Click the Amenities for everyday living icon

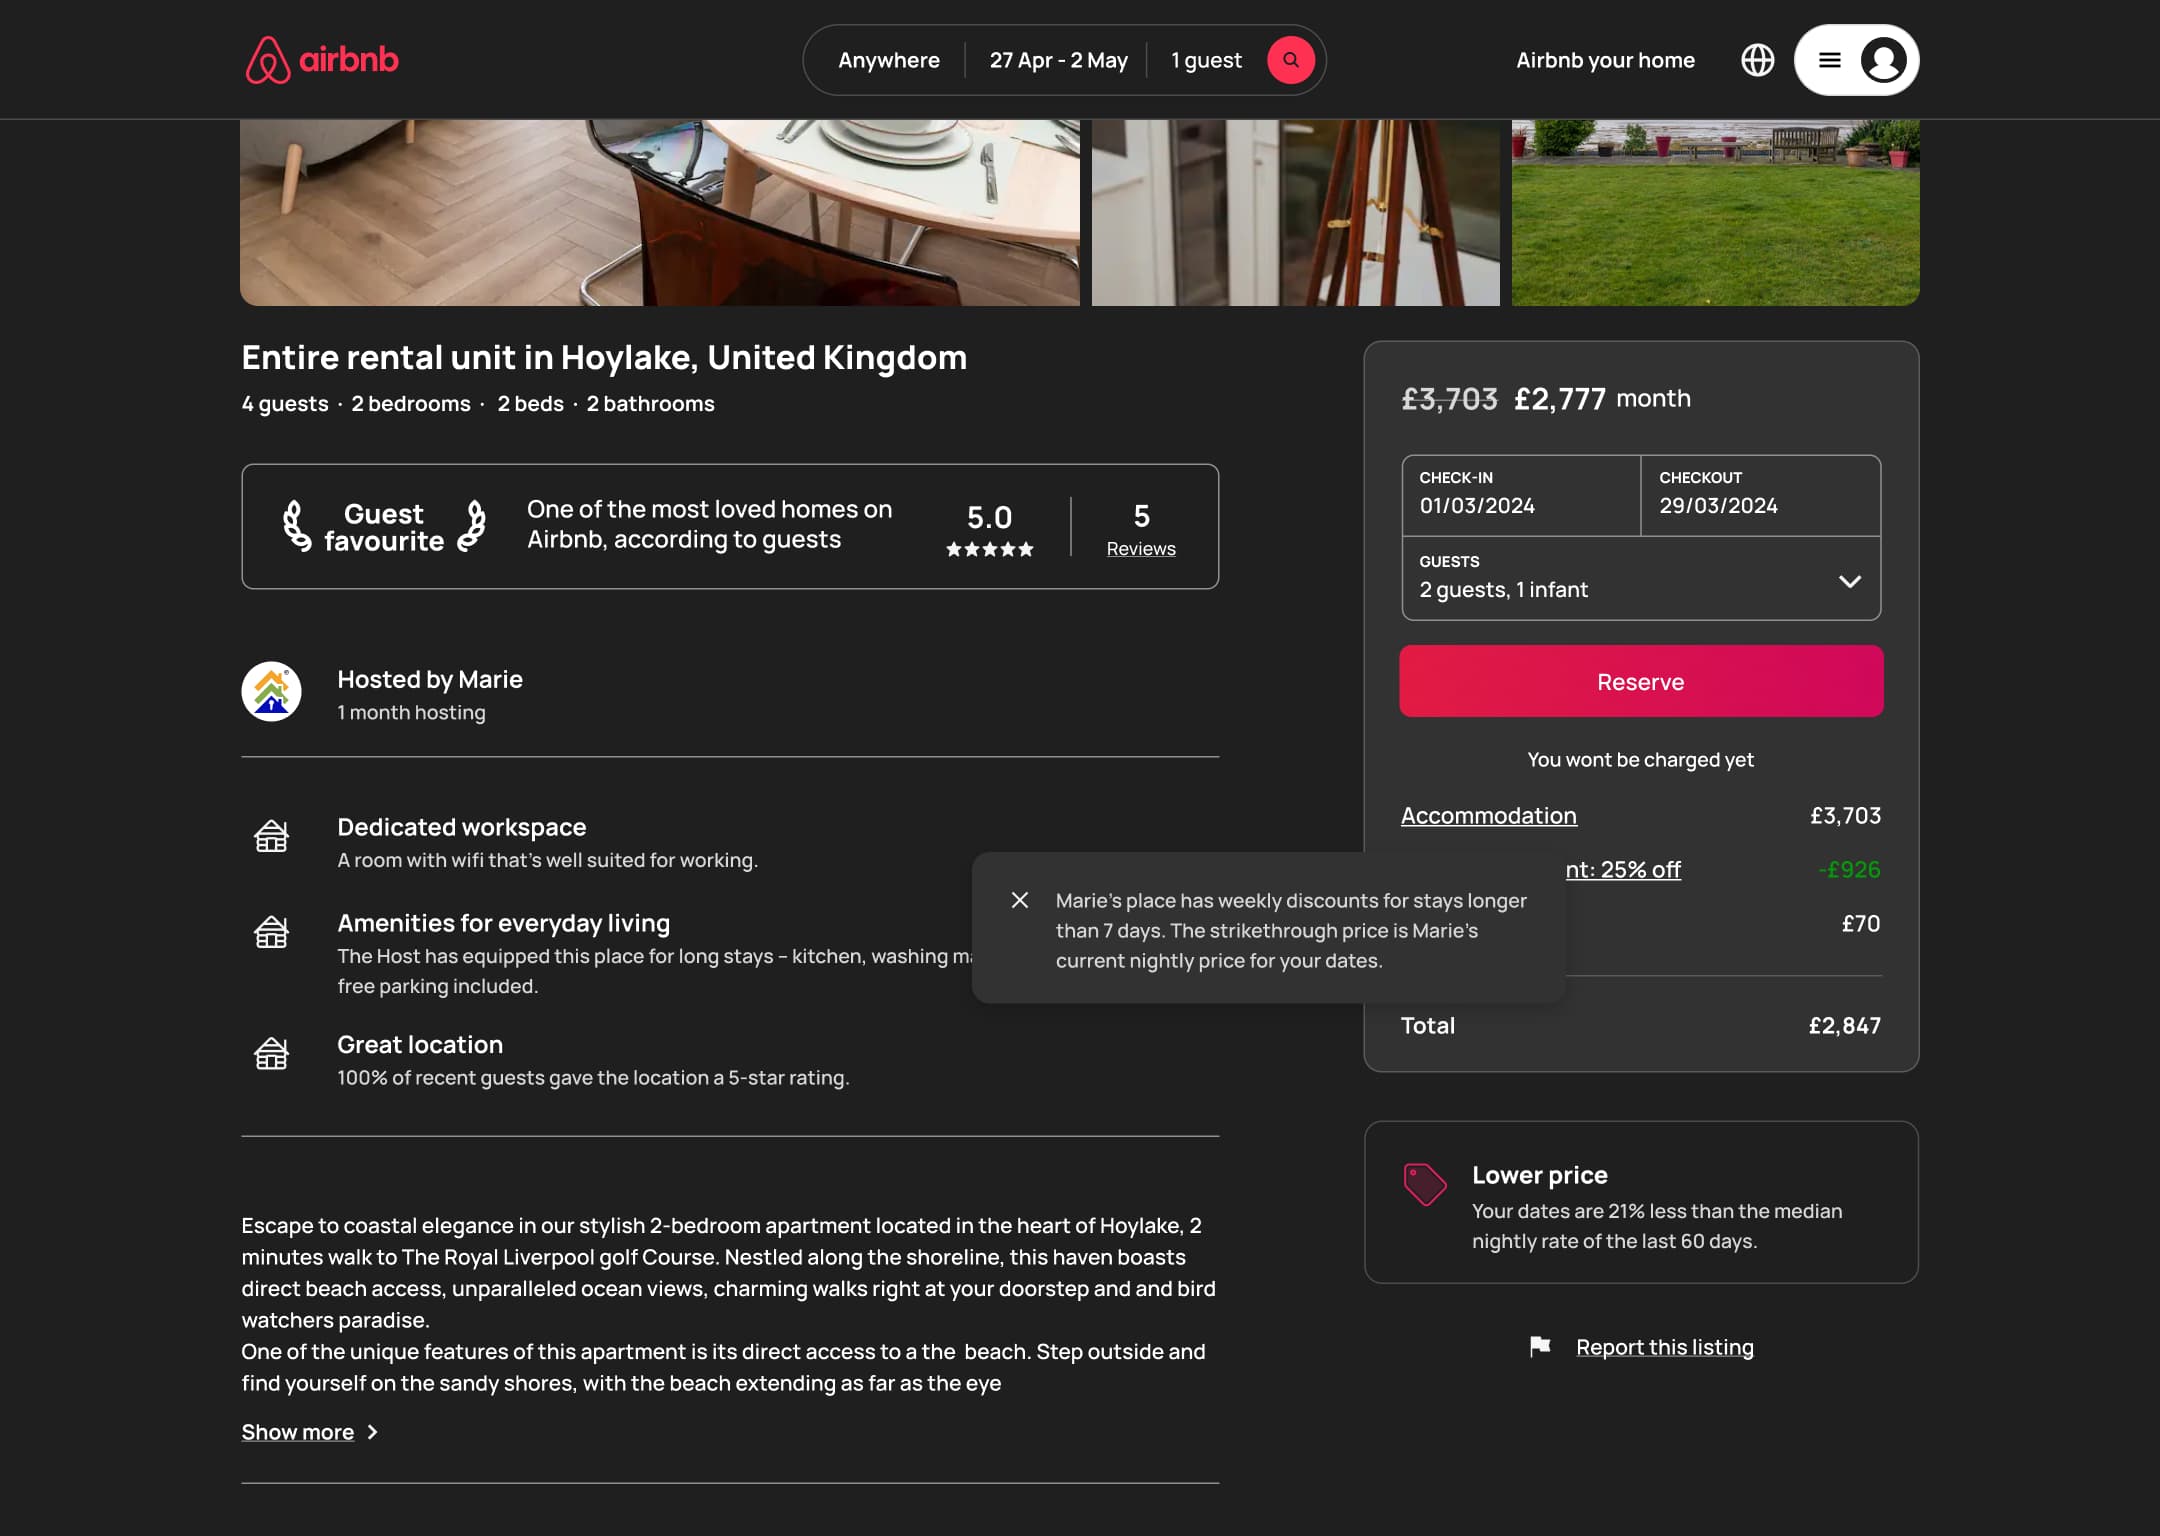pos(271,932)
